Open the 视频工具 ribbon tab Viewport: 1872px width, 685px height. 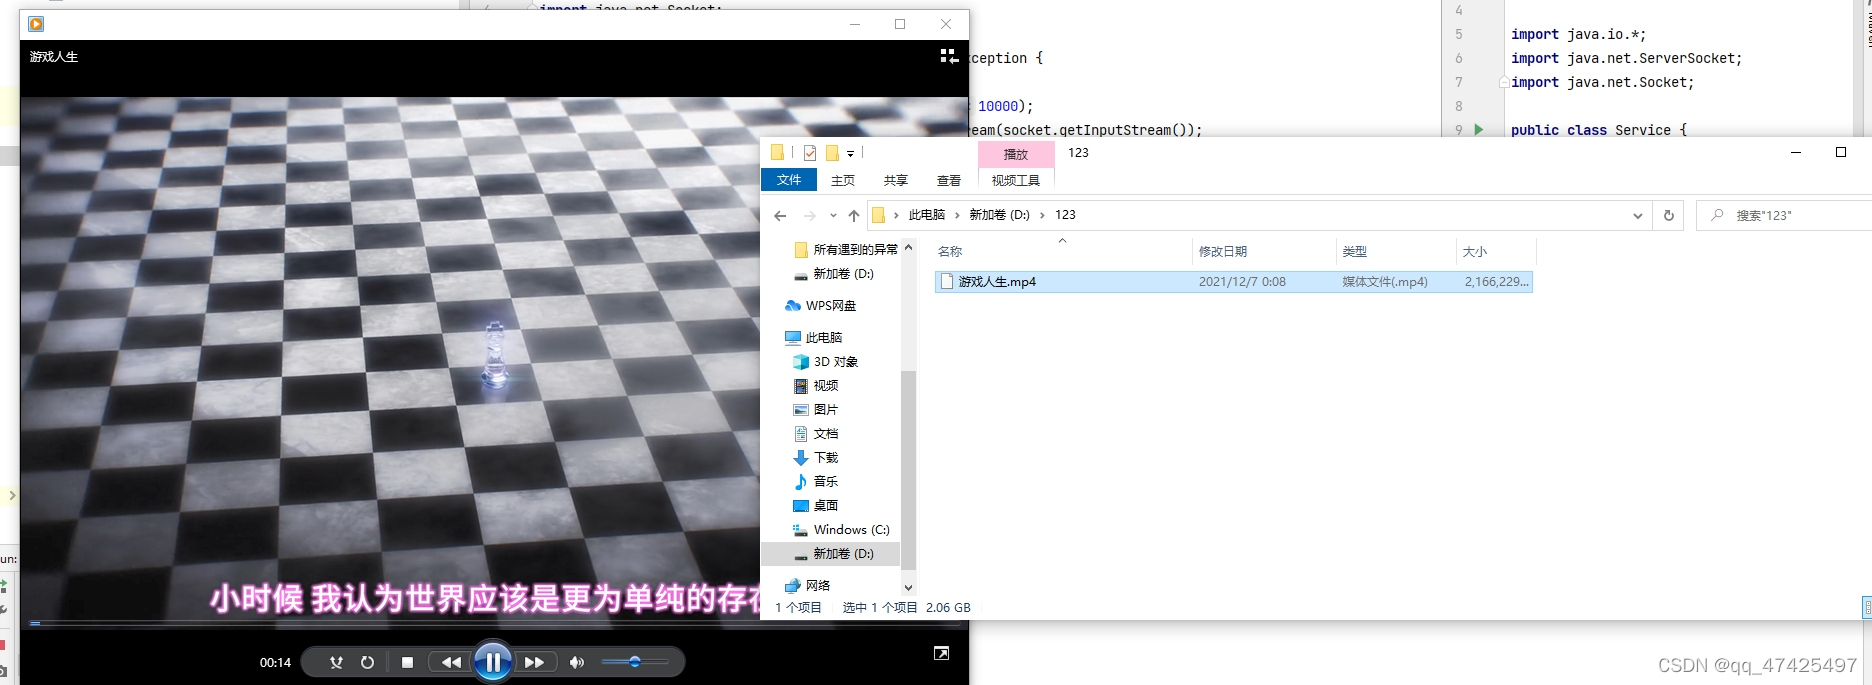(1016, 180)
